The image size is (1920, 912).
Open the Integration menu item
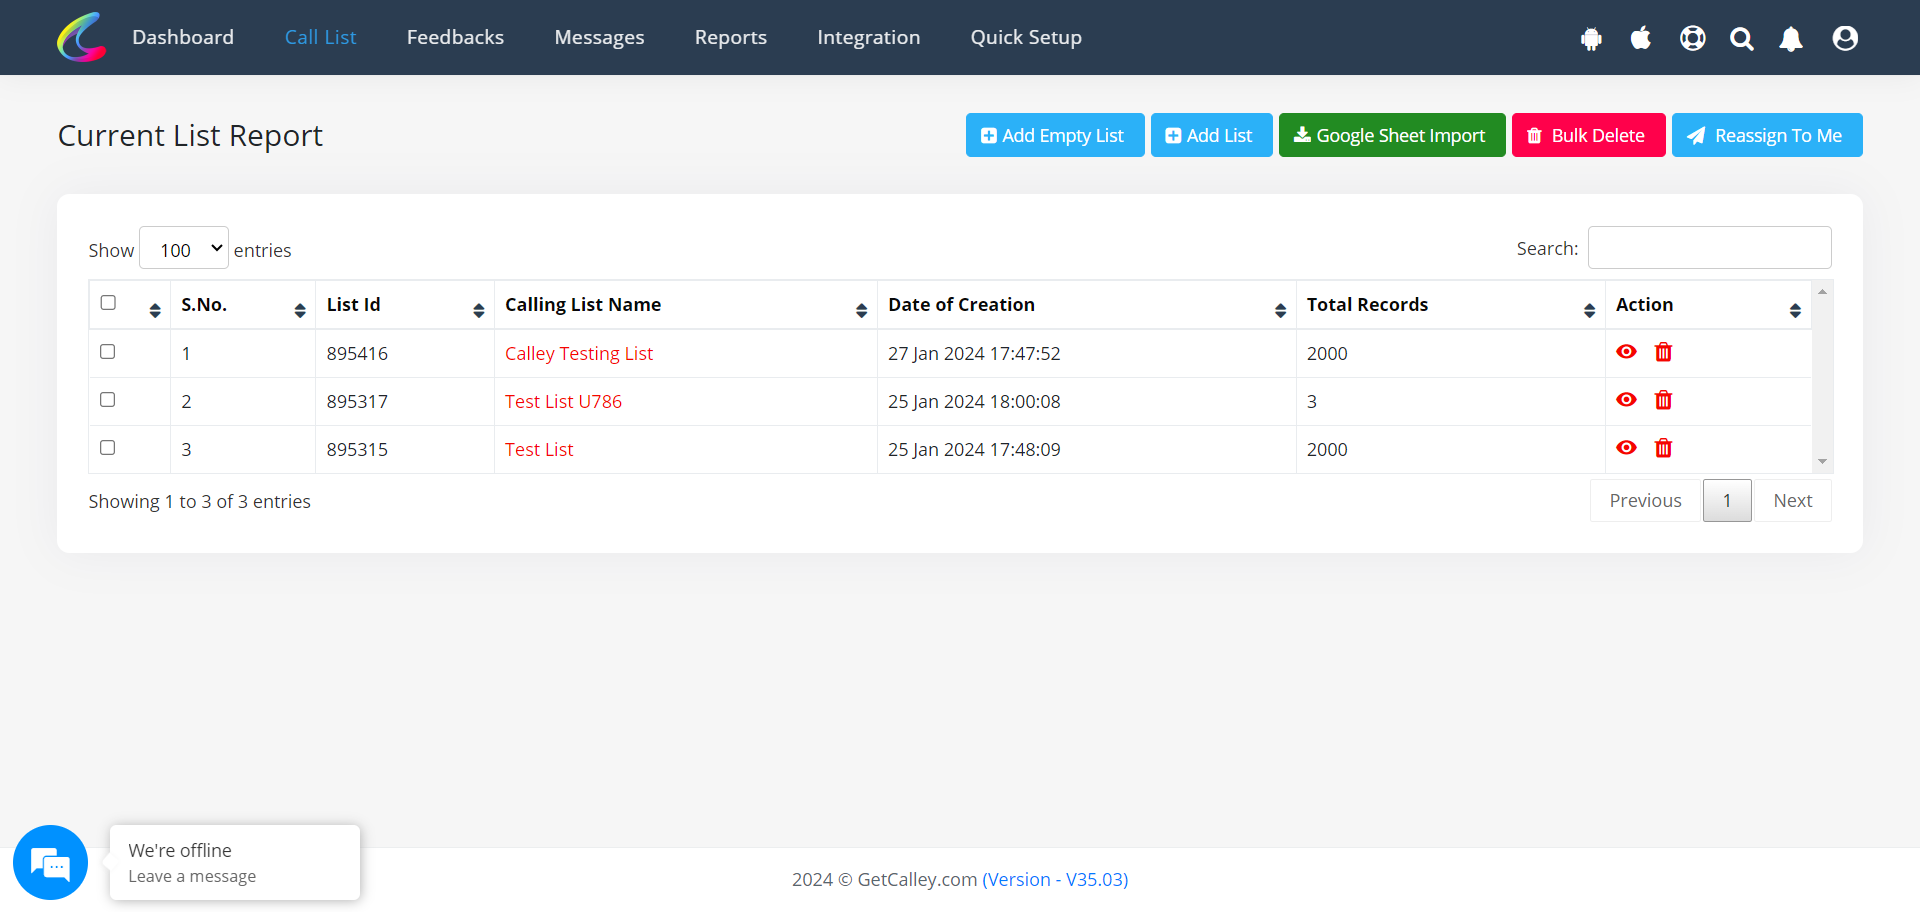[868, 37]
